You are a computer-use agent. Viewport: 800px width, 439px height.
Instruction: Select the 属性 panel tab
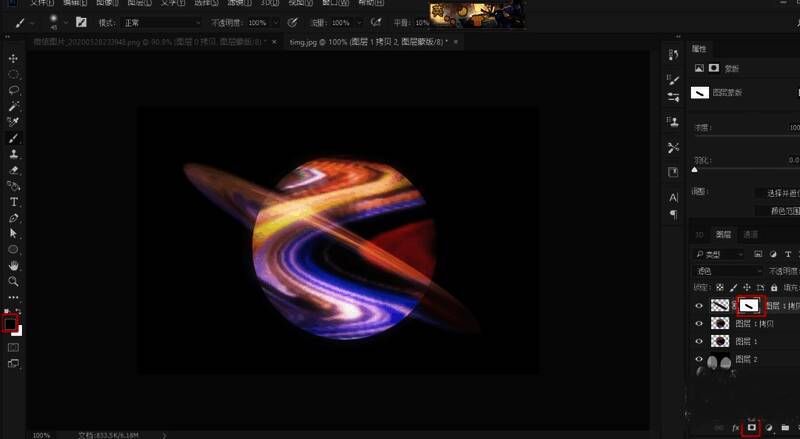(x=699, y=49)
